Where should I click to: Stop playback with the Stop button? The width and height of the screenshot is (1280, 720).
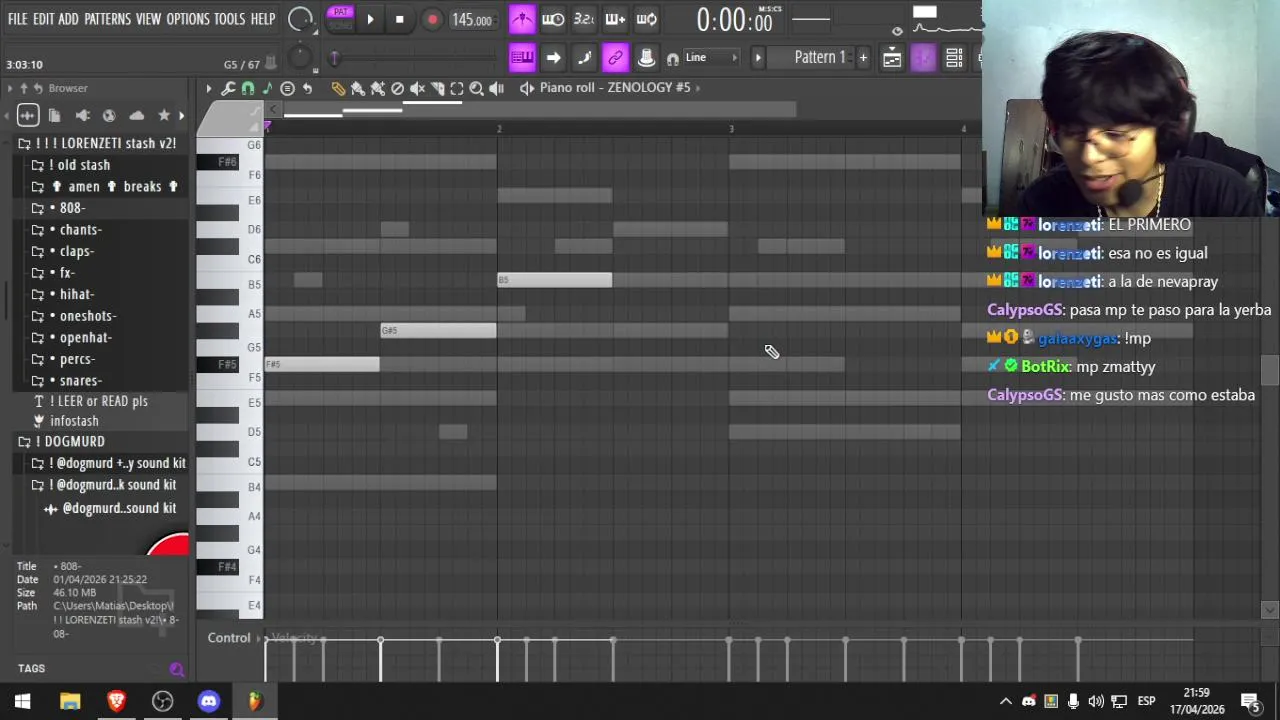click(x=399, y=19)
